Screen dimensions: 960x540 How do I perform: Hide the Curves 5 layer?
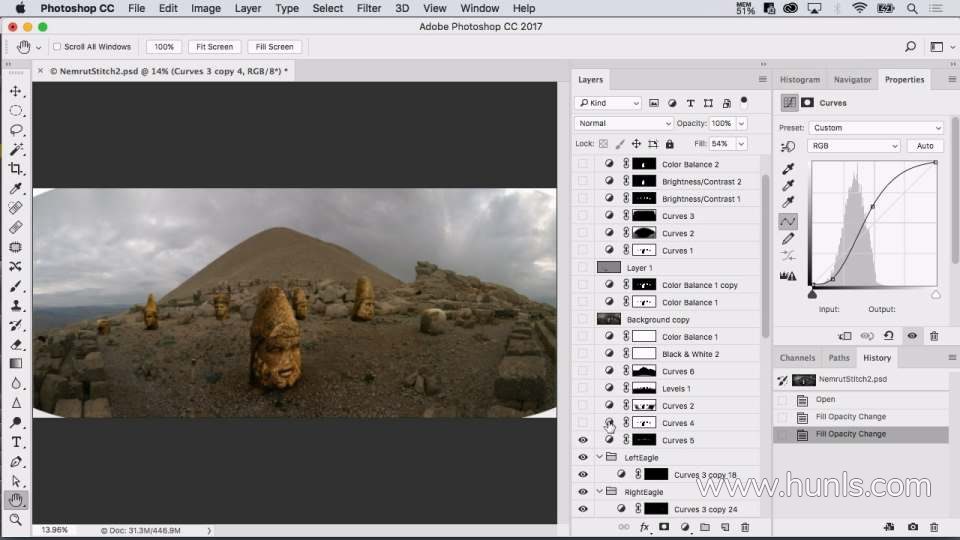[x=583, y=440]
